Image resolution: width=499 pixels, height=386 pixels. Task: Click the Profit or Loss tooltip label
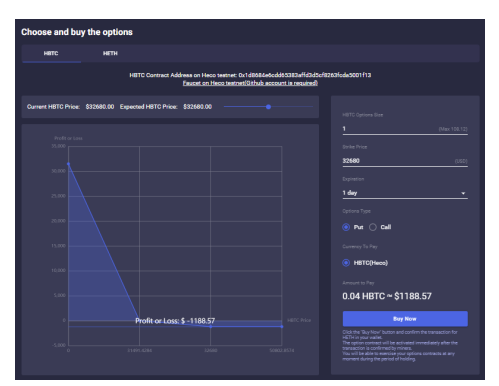[x=175, y=321]
